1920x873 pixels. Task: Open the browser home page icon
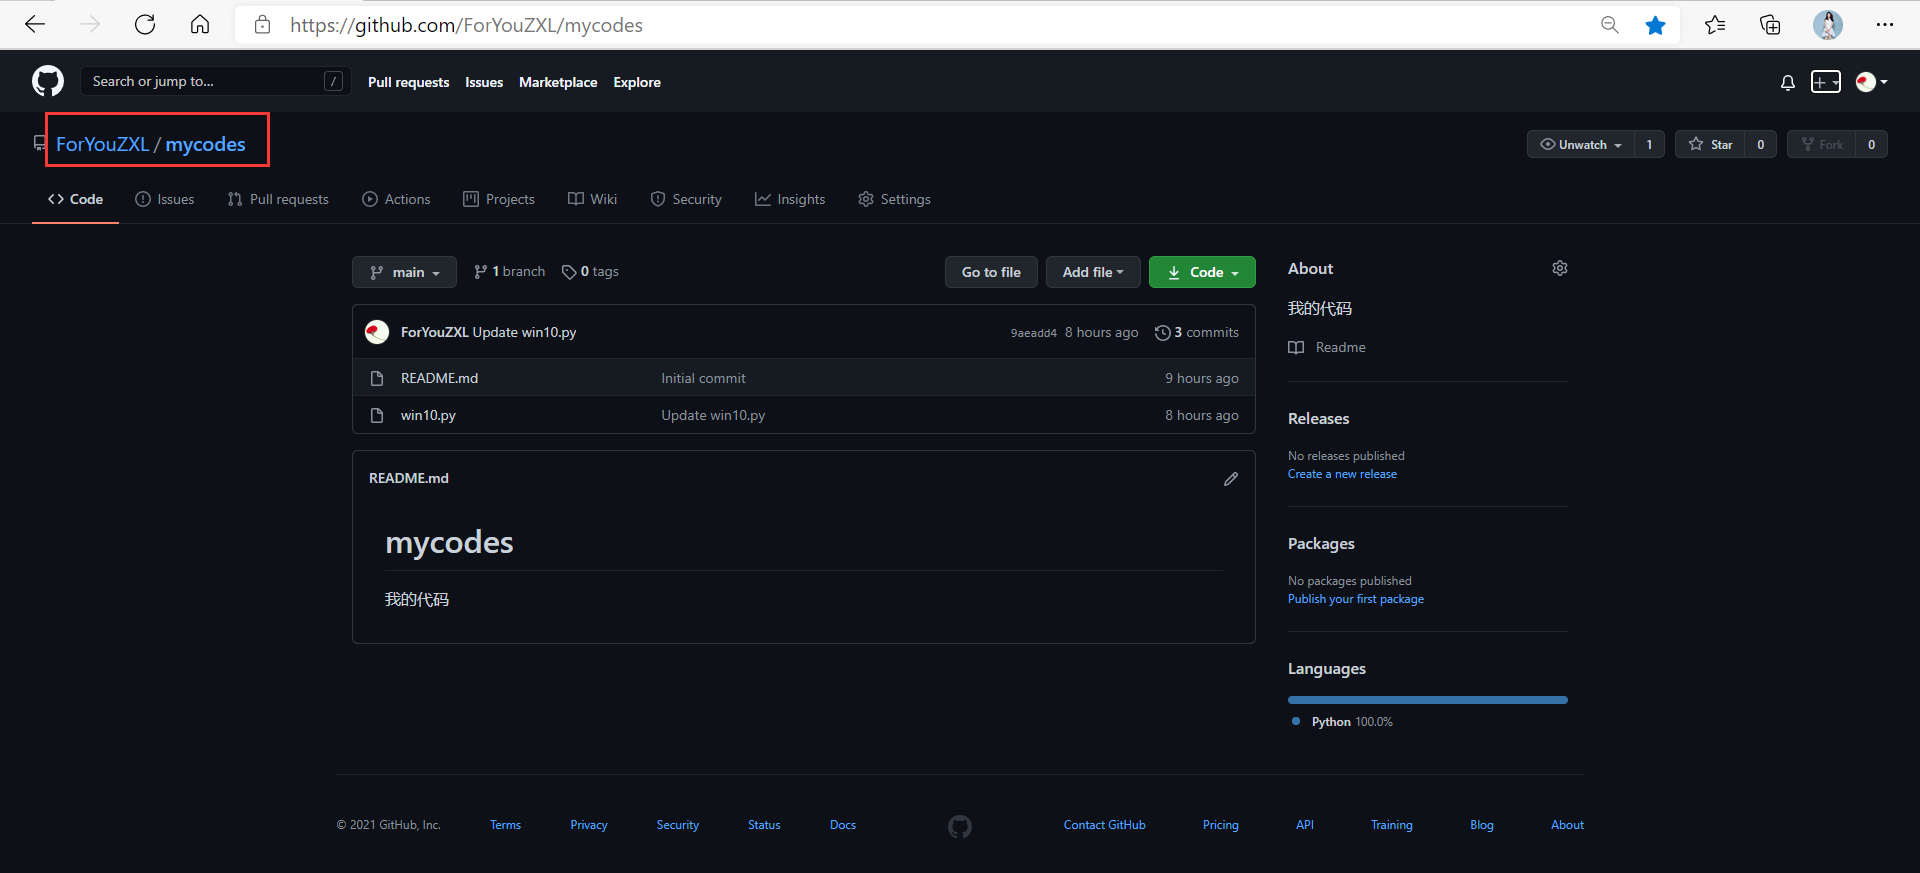click(x=200, y=25)
